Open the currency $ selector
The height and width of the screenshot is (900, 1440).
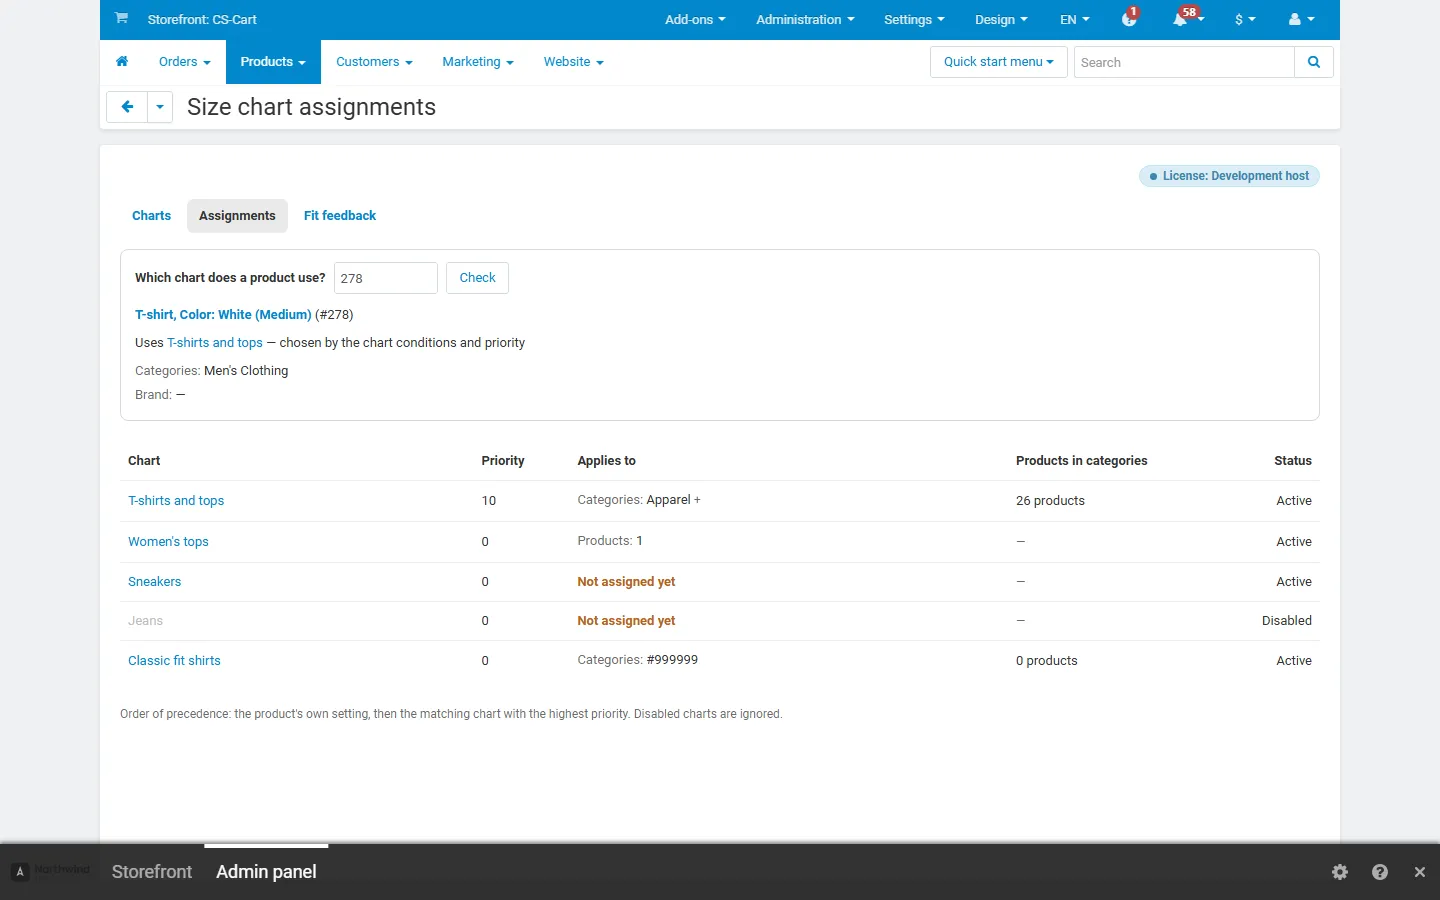click(1245, 19)
